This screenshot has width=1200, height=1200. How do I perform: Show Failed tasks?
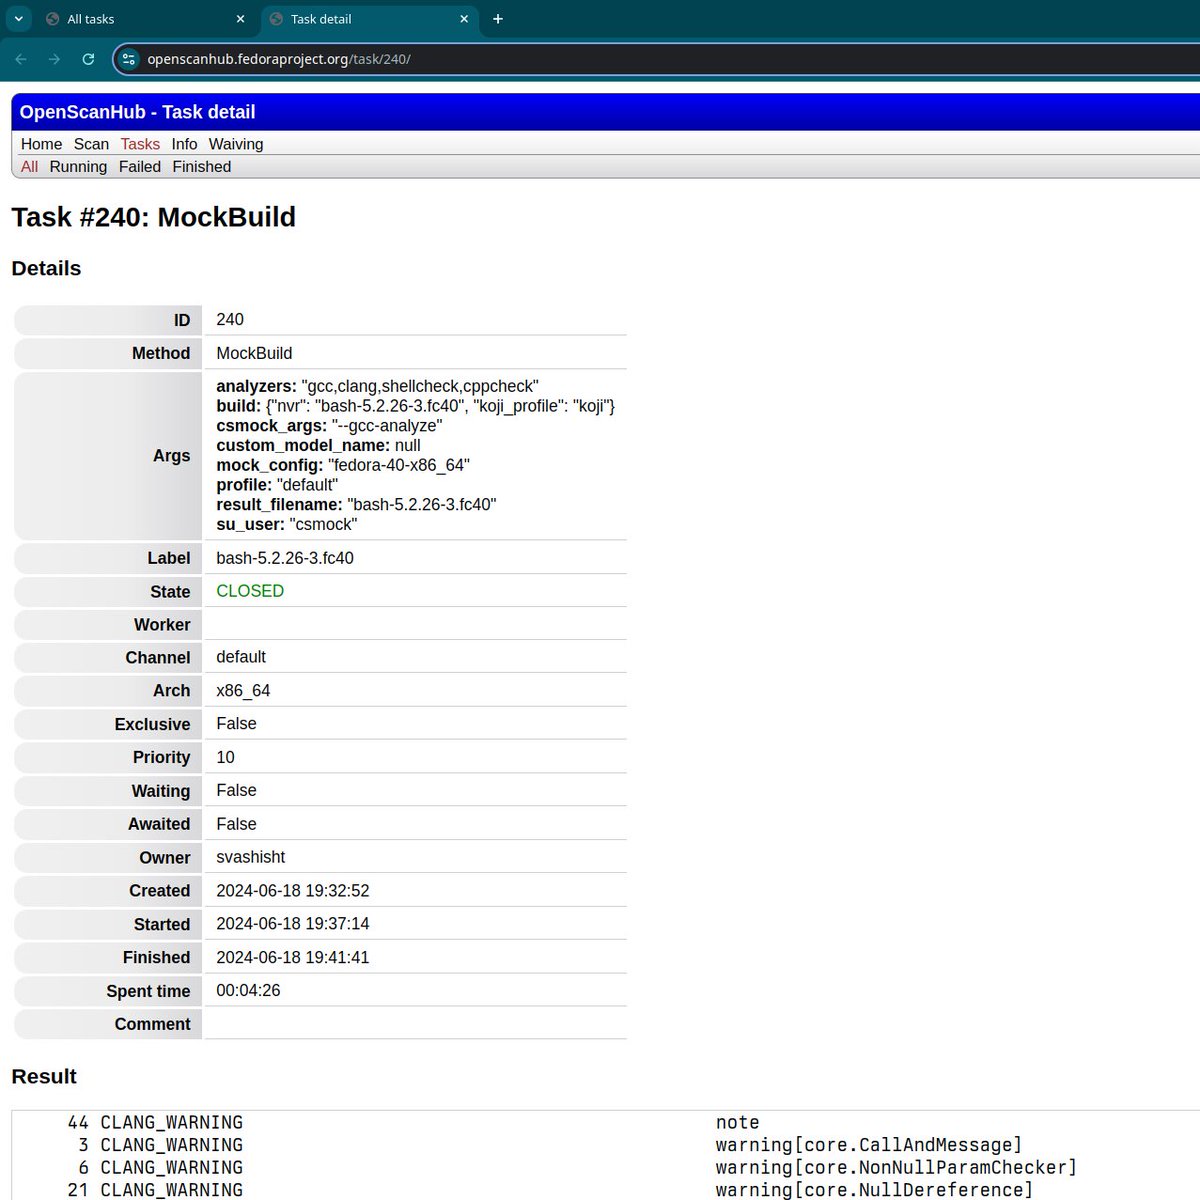139,166
